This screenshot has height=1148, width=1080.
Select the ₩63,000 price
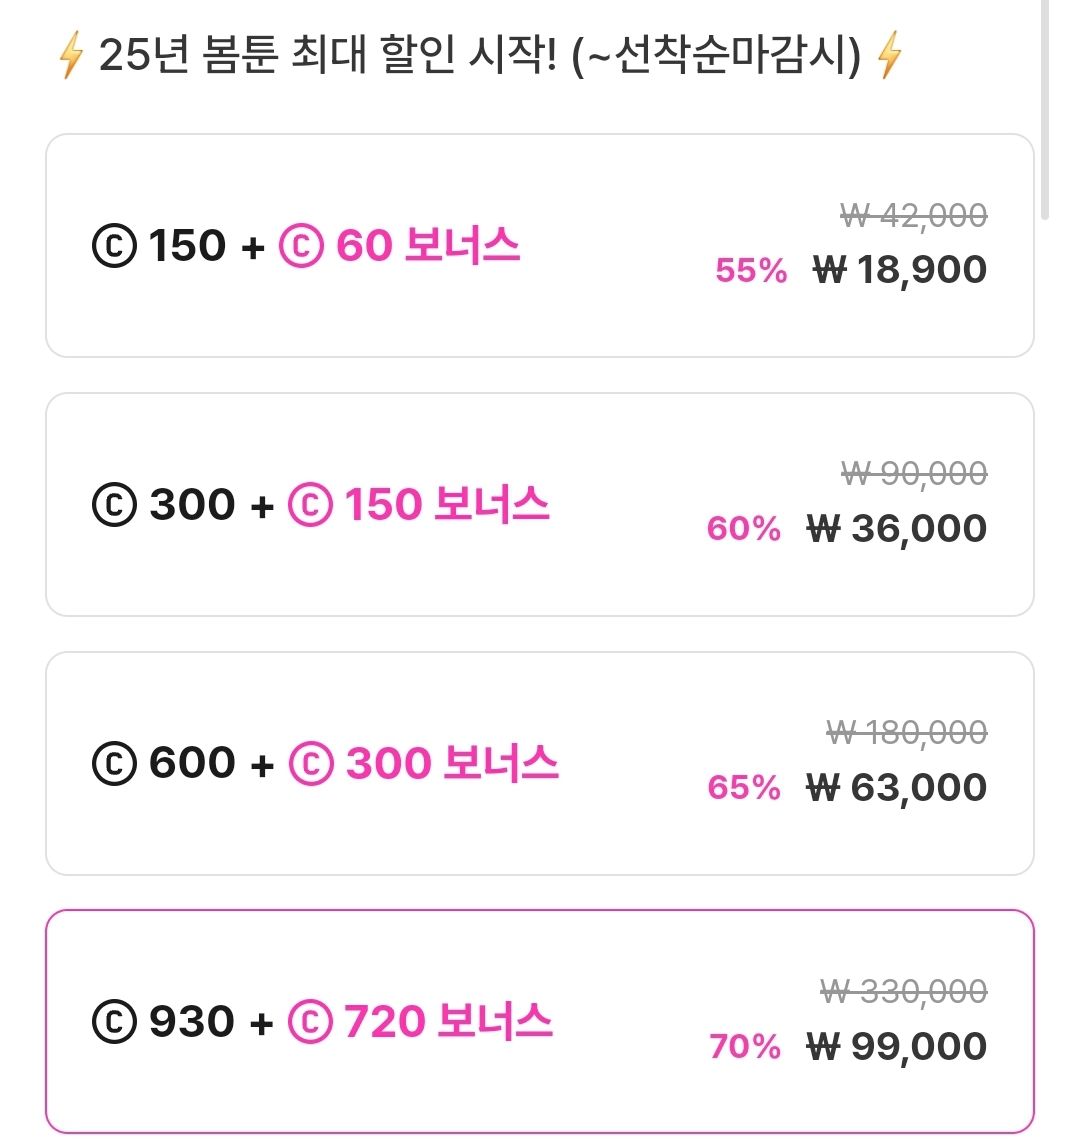click(897, 788)
